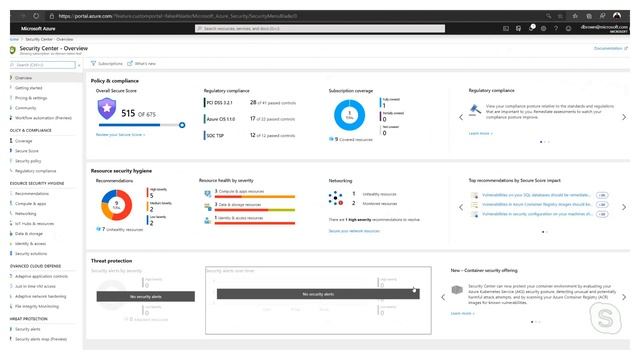
Task: Open the help question mark icon
Action: coord(556,28)
